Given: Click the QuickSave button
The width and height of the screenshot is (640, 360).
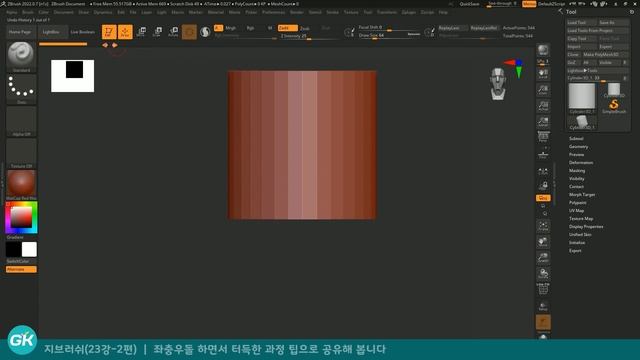Looking at the screenshot, I should (x=469, y=4).
